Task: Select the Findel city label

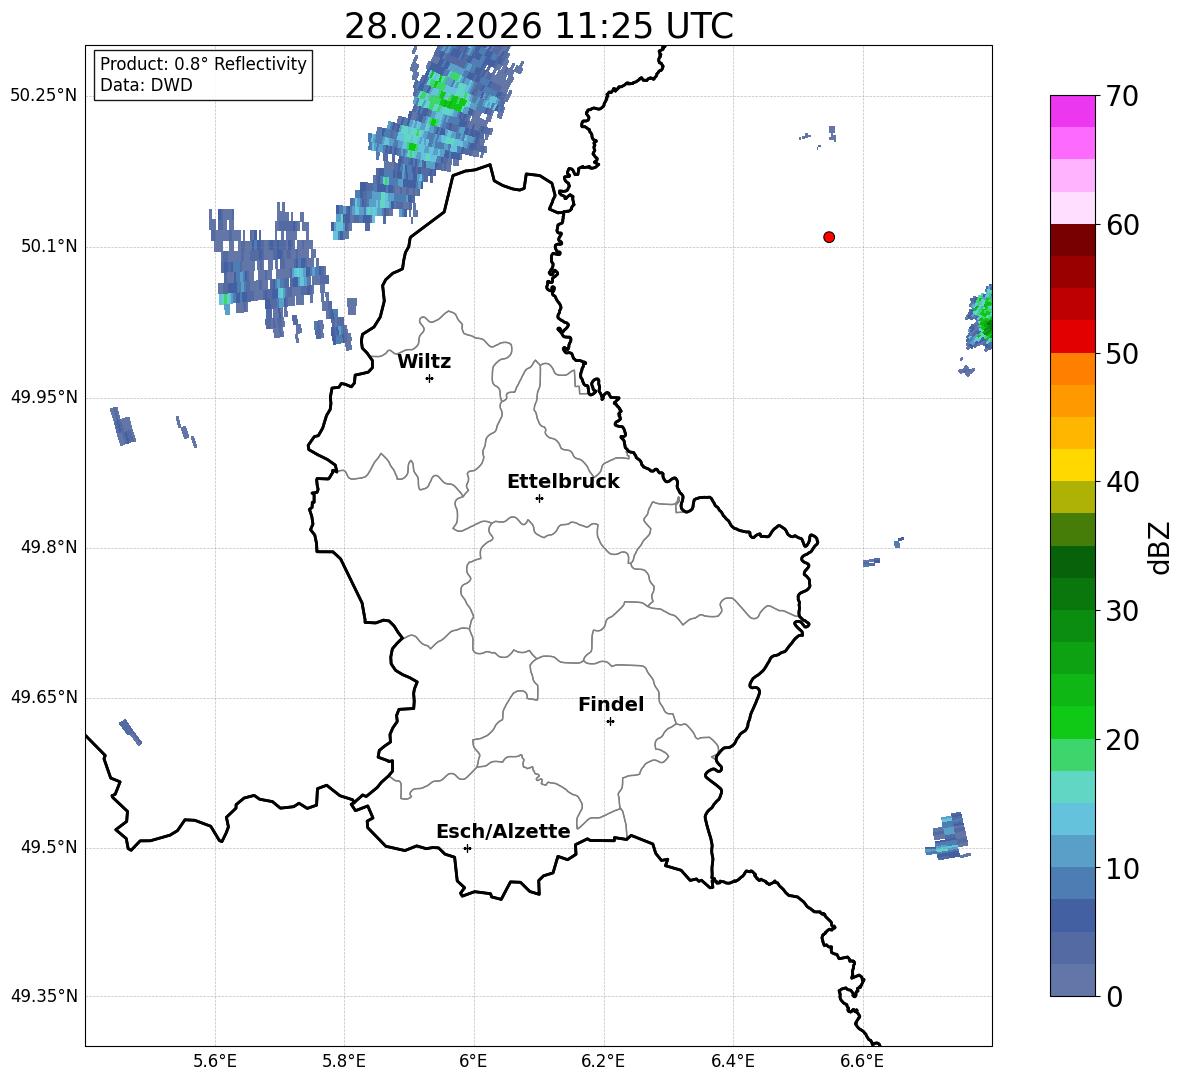Action: point(611,704)
